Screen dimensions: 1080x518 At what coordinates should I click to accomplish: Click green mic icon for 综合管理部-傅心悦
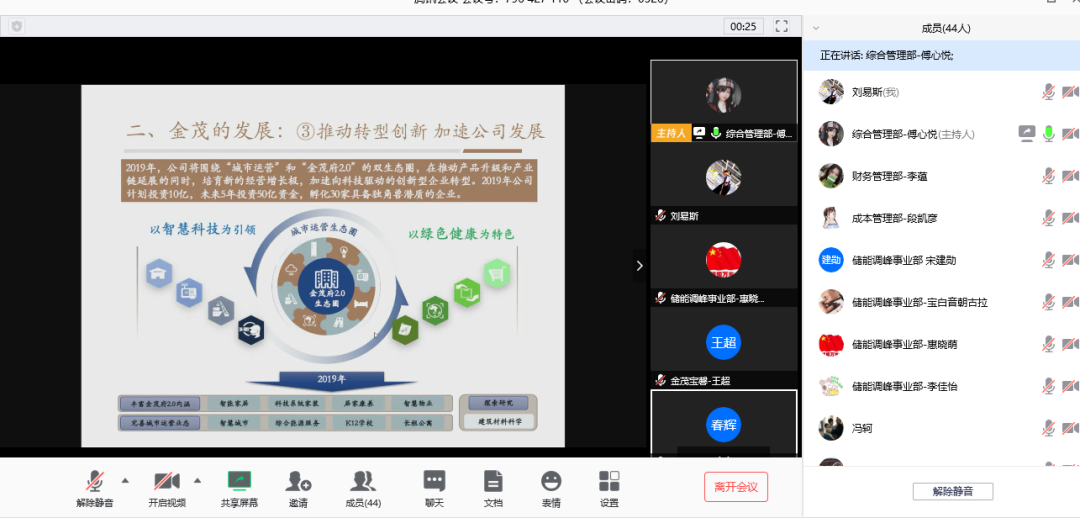[x=1048, y=134]
